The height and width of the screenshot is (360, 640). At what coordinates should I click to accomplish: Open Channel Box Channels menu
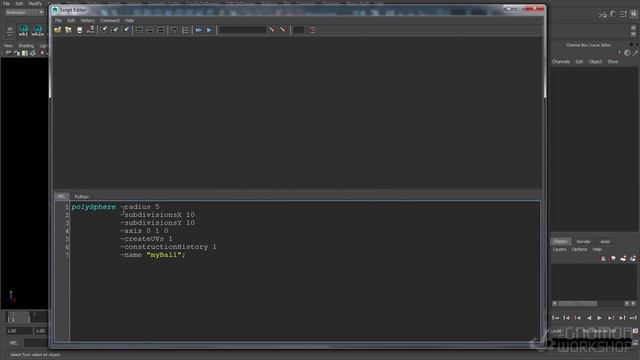coord(561,62)
